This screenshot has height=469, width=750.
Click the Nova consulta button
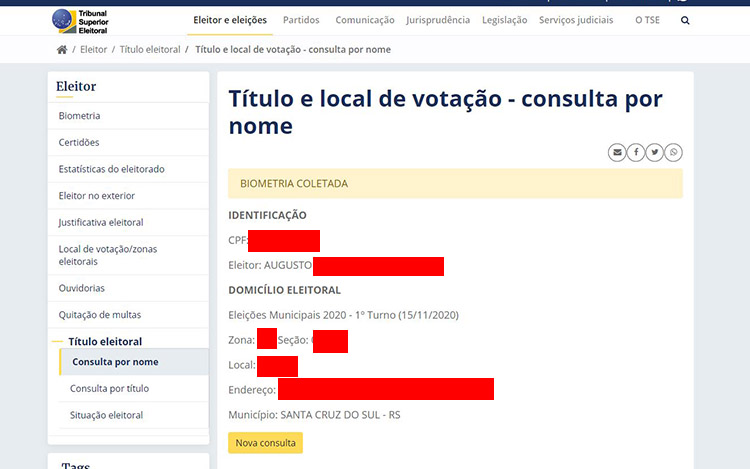tap(265, 443)
